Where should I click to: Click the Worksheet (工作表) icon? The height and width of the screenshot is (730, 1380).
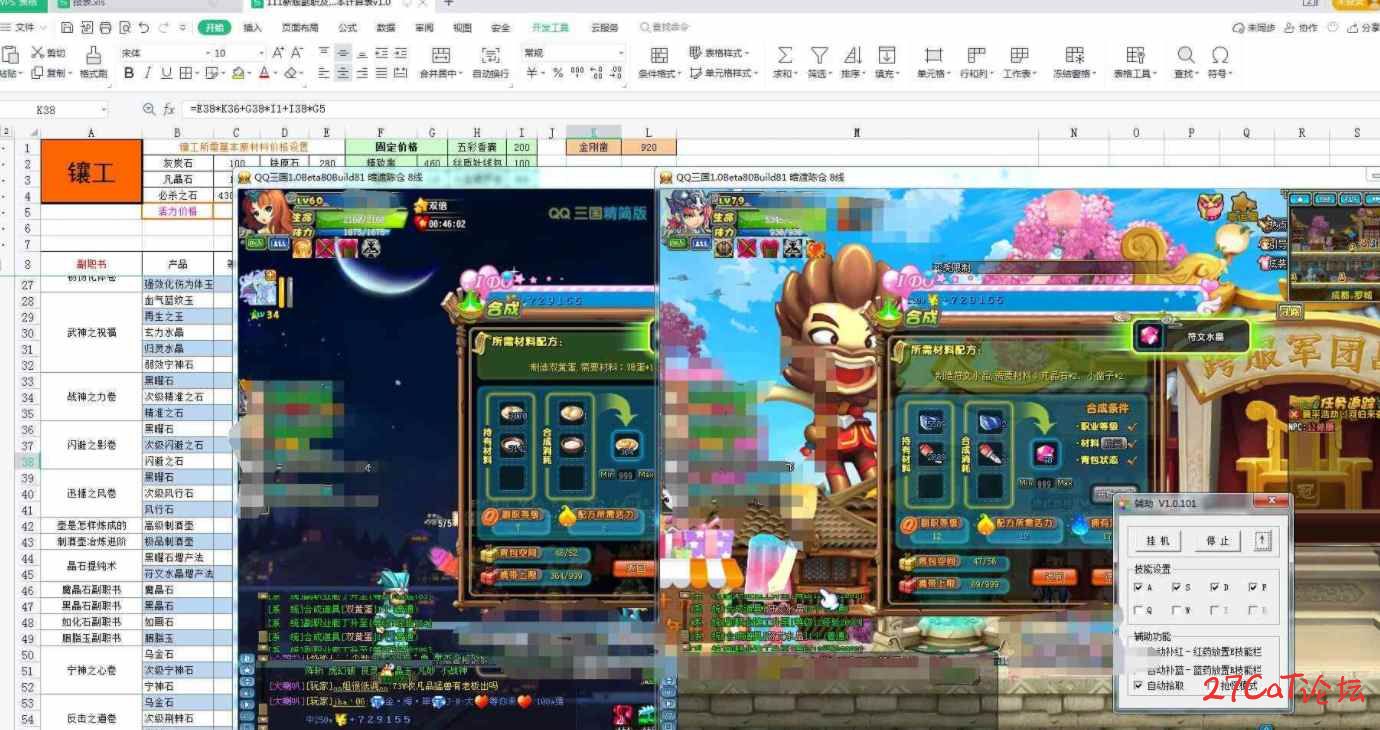1019,55
